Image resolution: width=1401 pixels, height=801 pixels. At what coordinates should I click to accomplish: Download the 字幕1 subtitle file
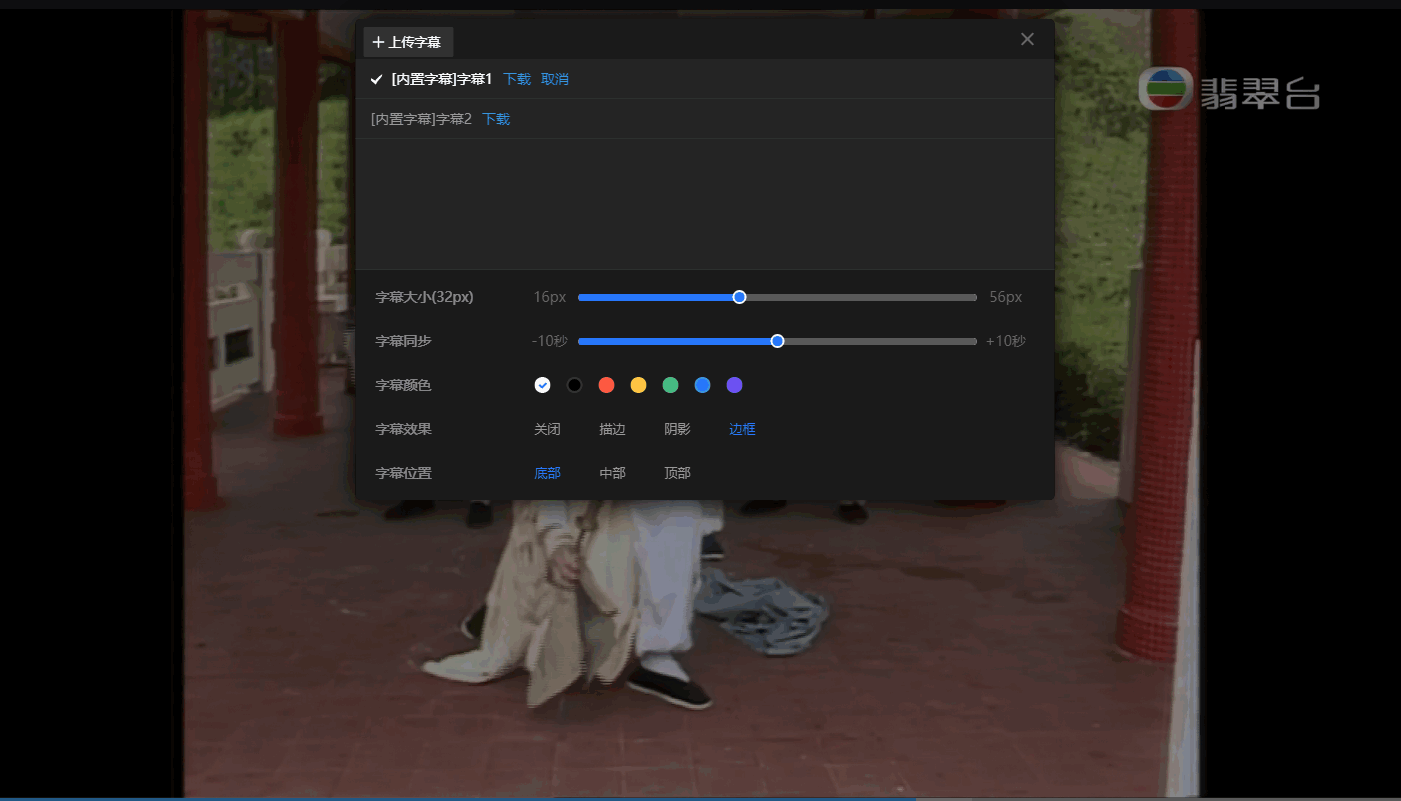(x=517, y=78)
